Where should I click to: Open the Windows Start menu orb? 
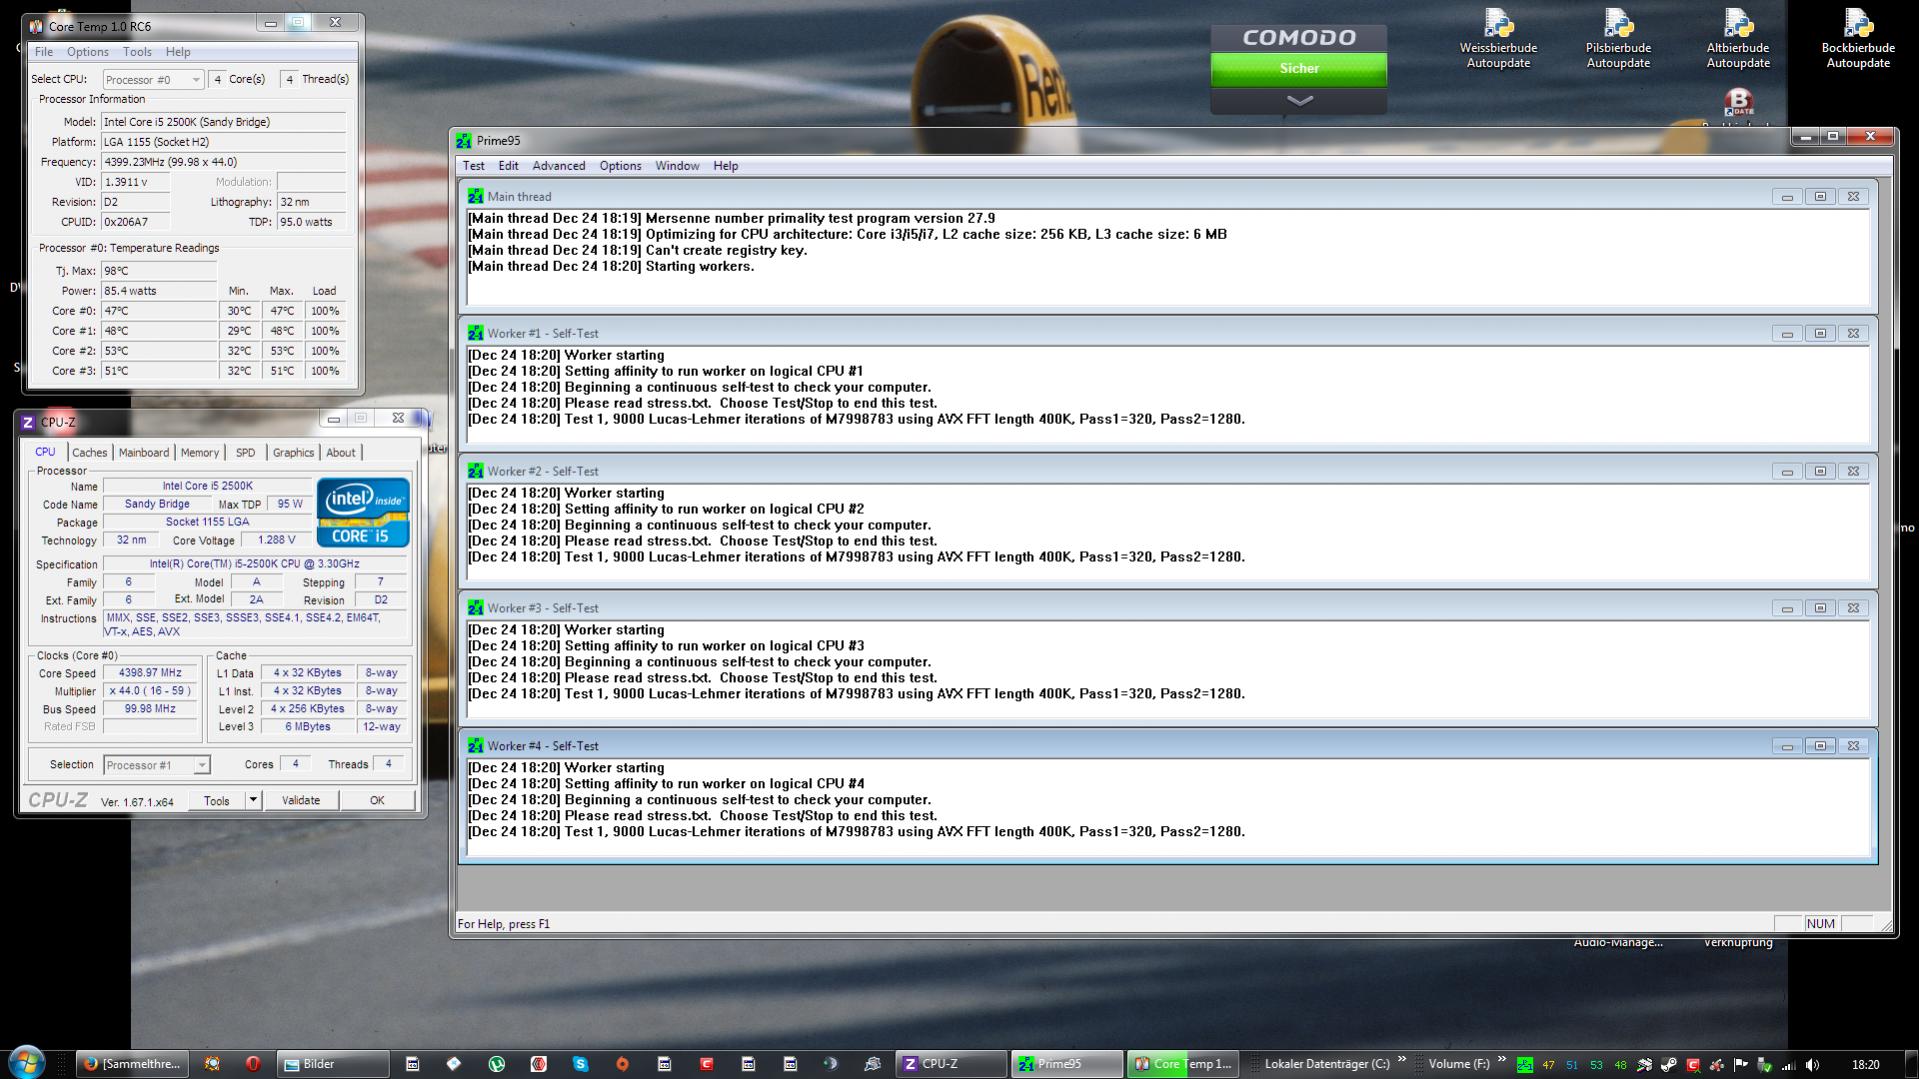pos(26,1062)
